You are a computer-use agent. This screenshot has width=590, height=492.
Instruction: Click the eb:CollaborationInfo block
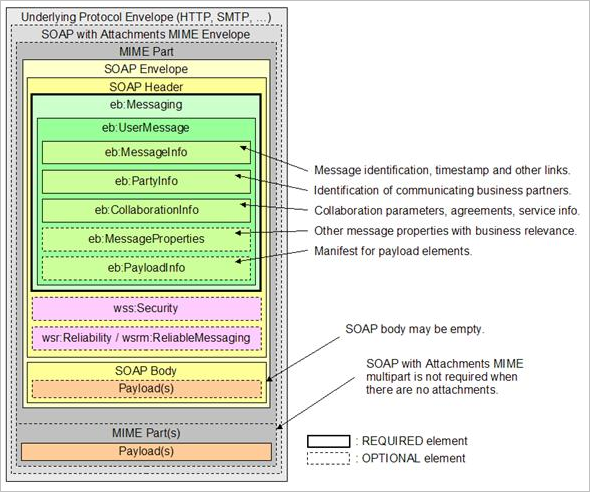146,210
